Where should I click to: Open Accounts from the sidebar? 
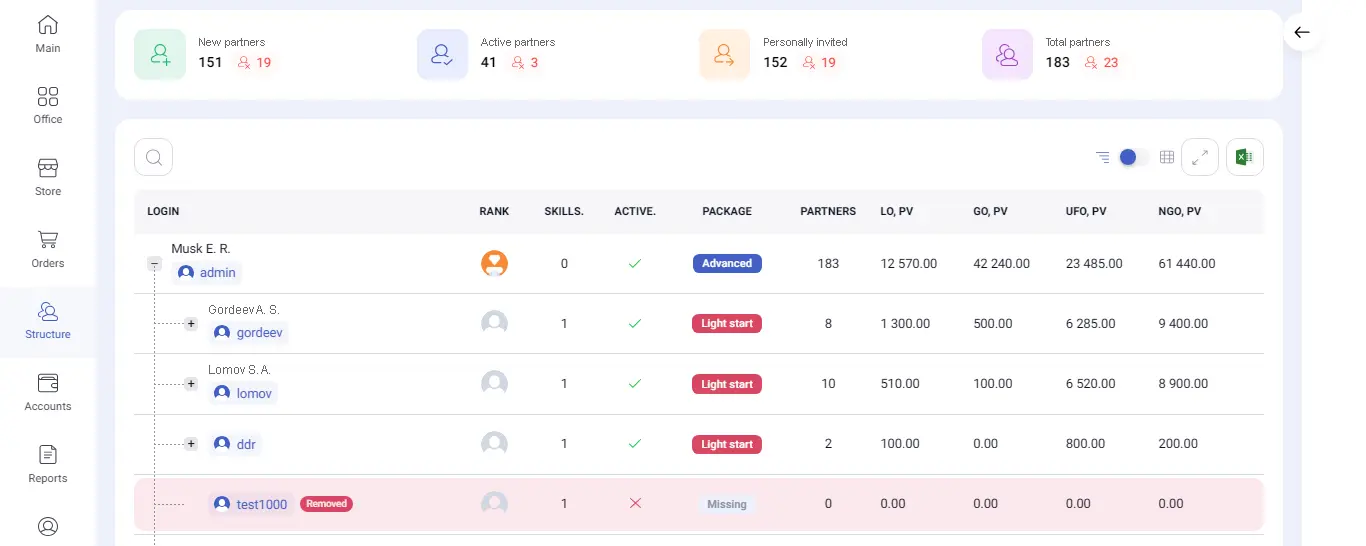pyautogui.click(x=48, y=391)
